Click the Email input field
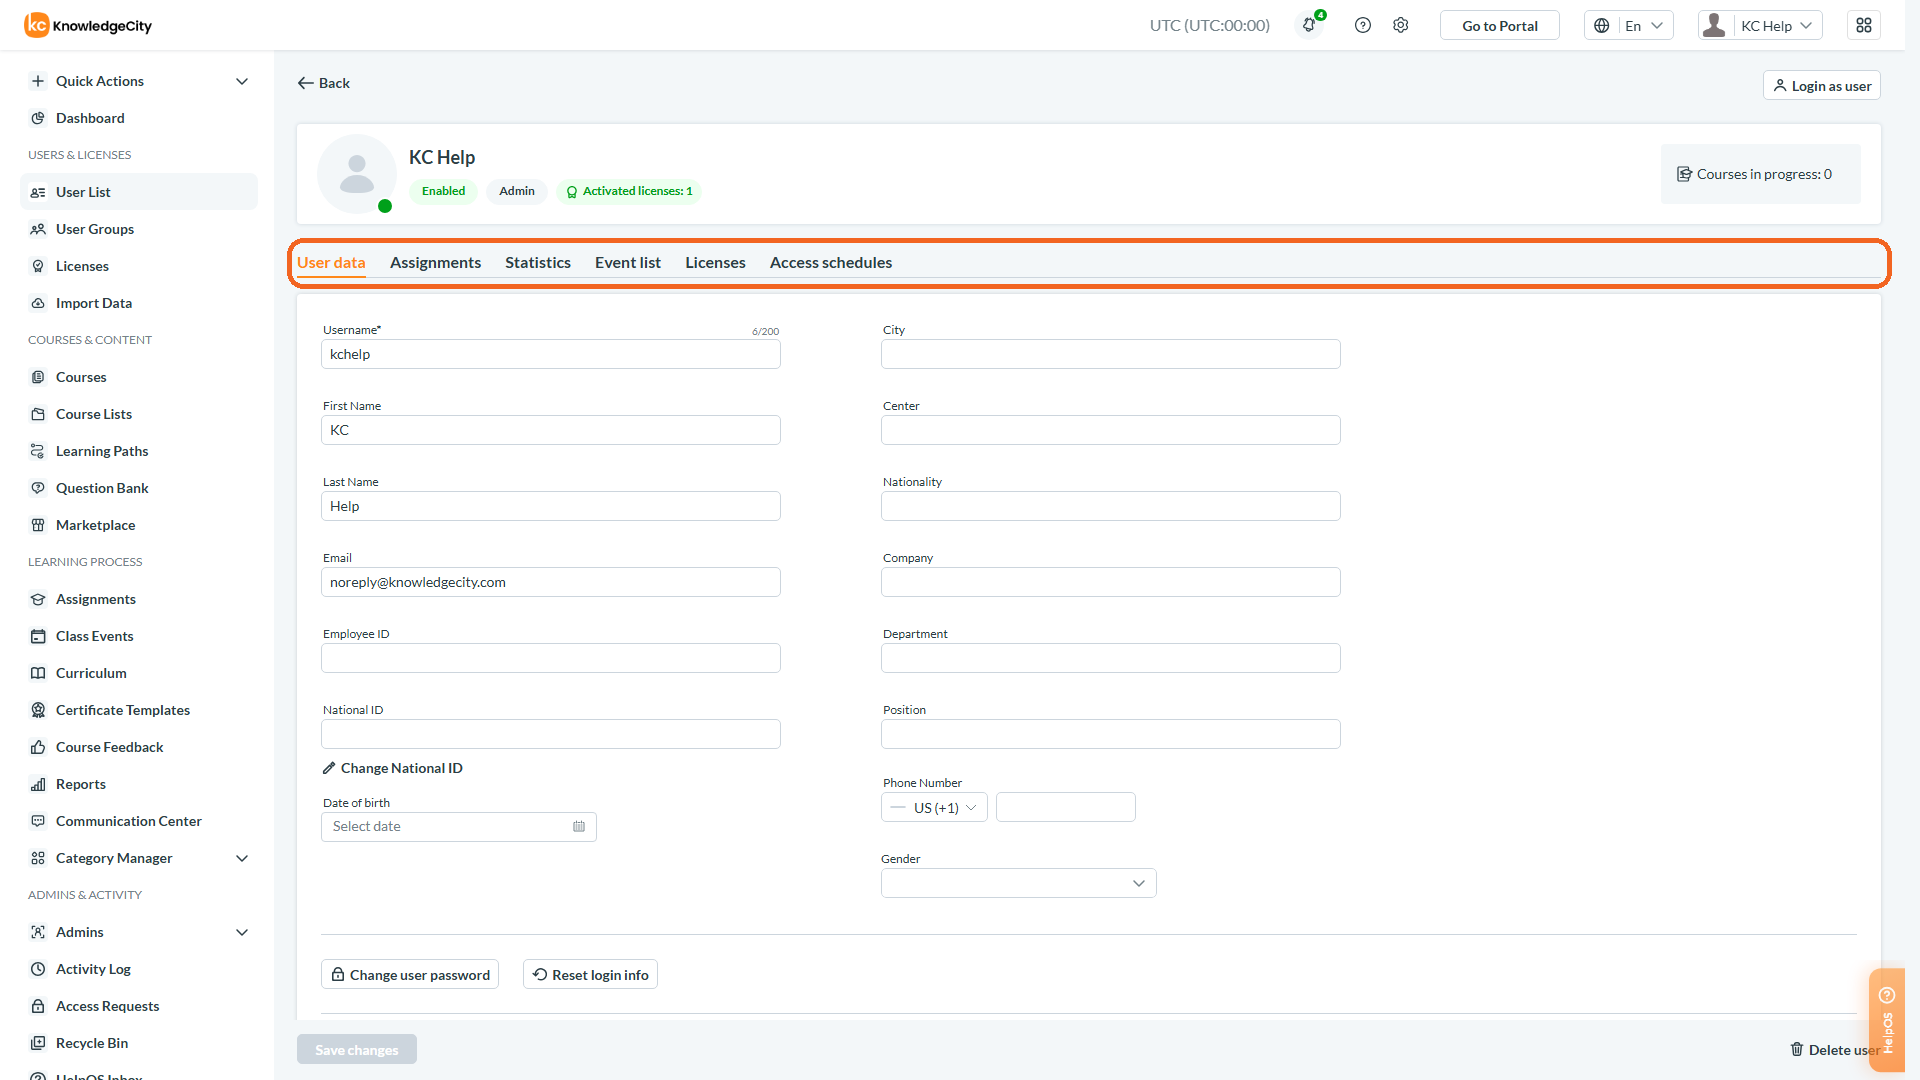1920x1080 pixels. tap(551, 582)
